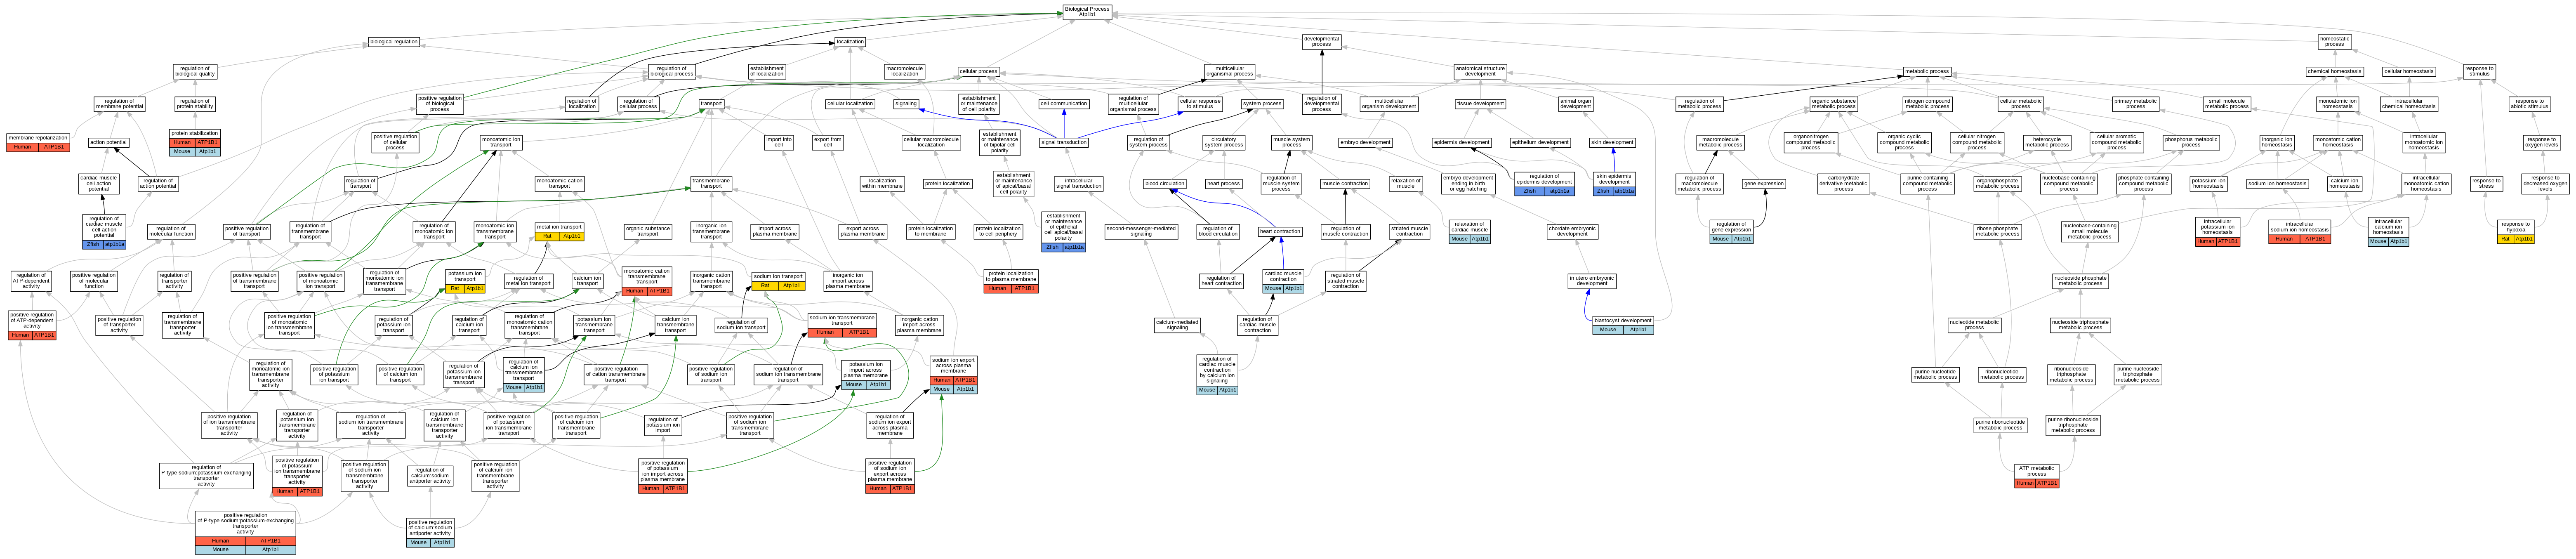Select "inorganic cation import across plasma membrane" node
2576x559 pixels.
pos(918,325)
